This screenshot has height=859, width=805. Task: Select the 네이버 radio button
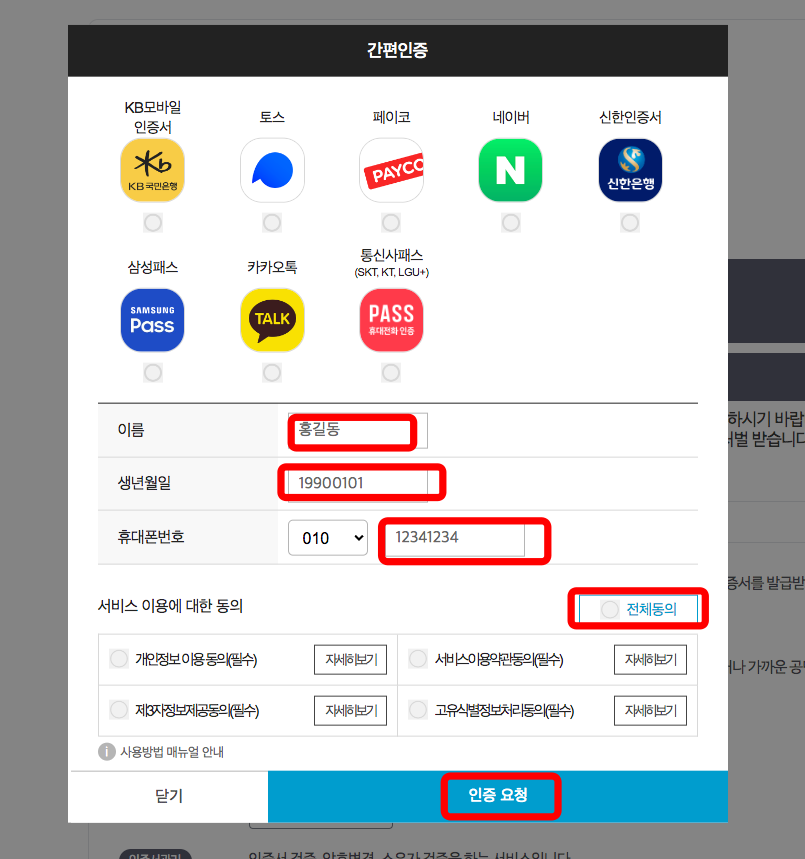tap(511, 223)
